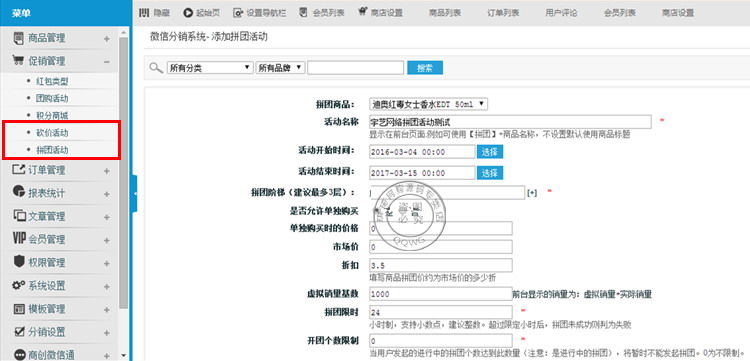Open 拼团活动 in the sidebar
Viewport: 750px width, 361px height.
point(52,150)
